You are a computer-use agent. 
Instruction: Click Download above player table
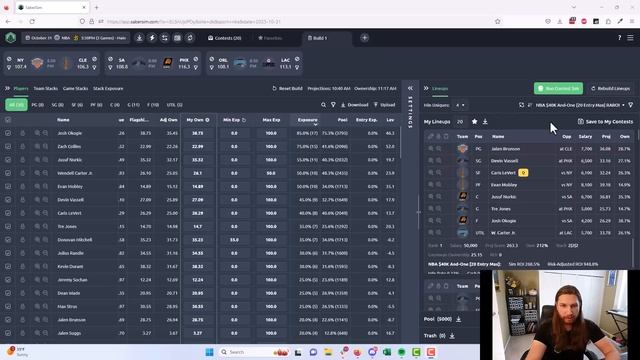354,105
